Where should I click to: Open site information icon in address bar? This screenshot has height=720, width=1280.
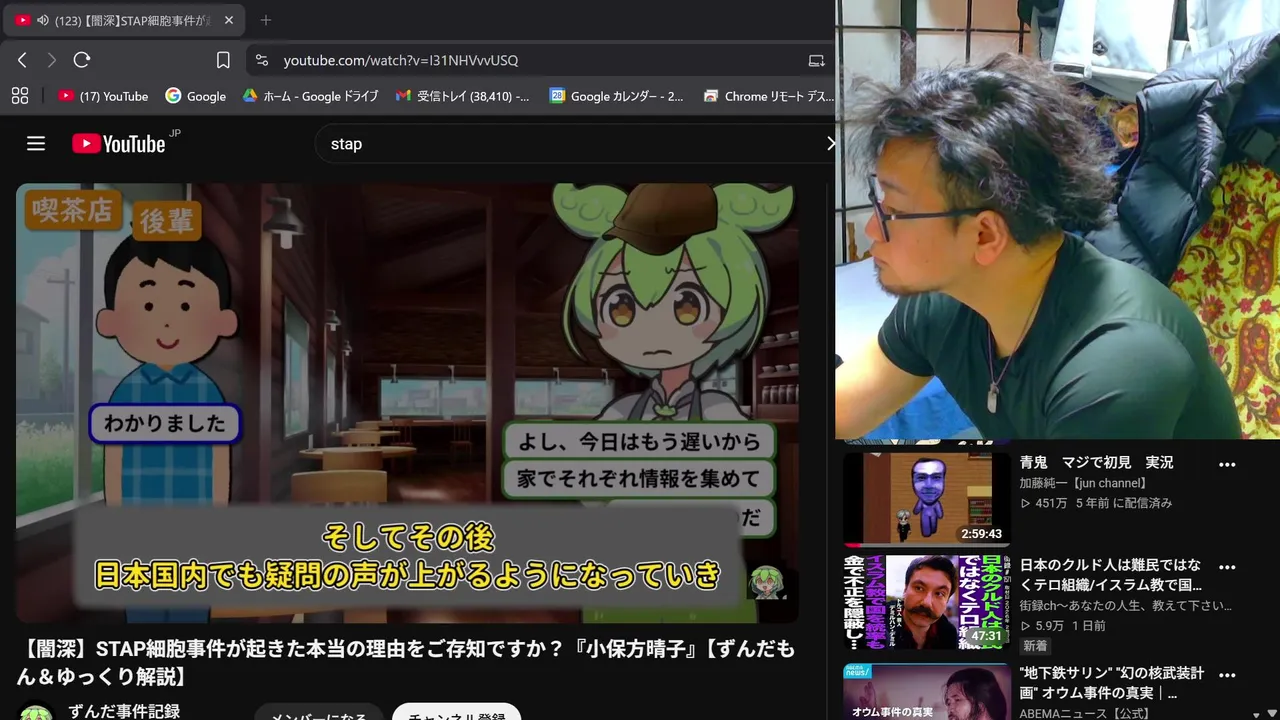click(262, 60)
